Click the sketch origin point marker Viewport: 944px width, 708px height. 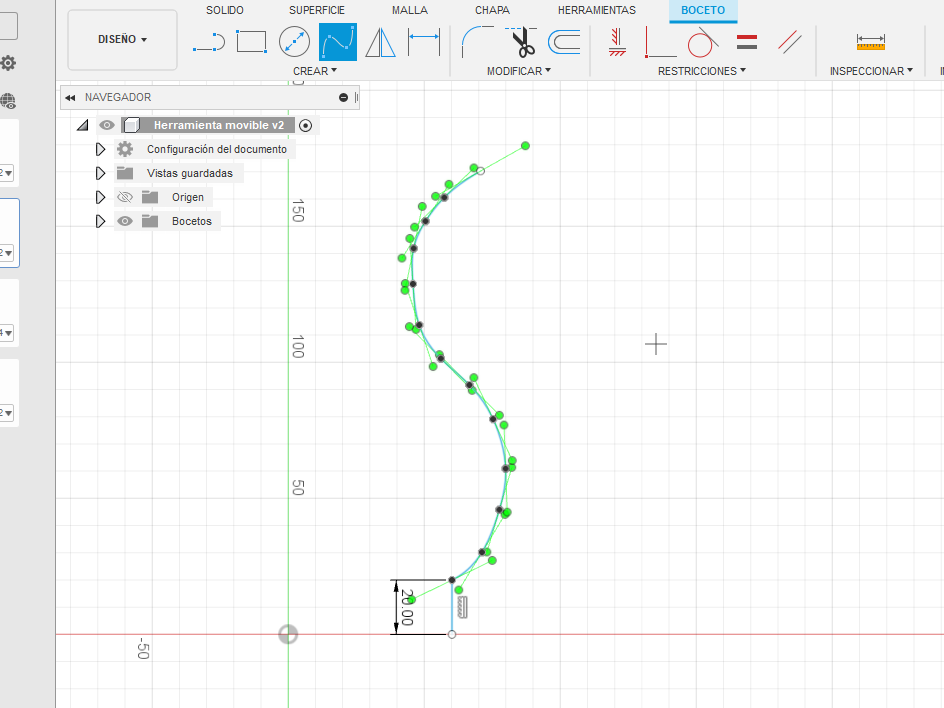point(288,635)
